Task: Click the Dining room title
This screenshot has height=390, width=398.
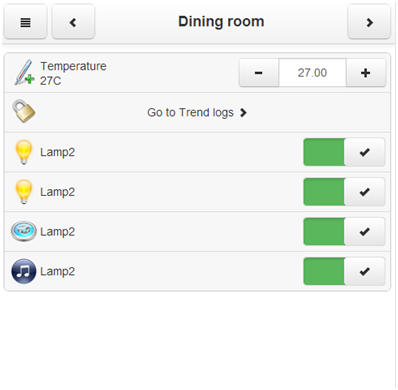Action: coord(221,22)
